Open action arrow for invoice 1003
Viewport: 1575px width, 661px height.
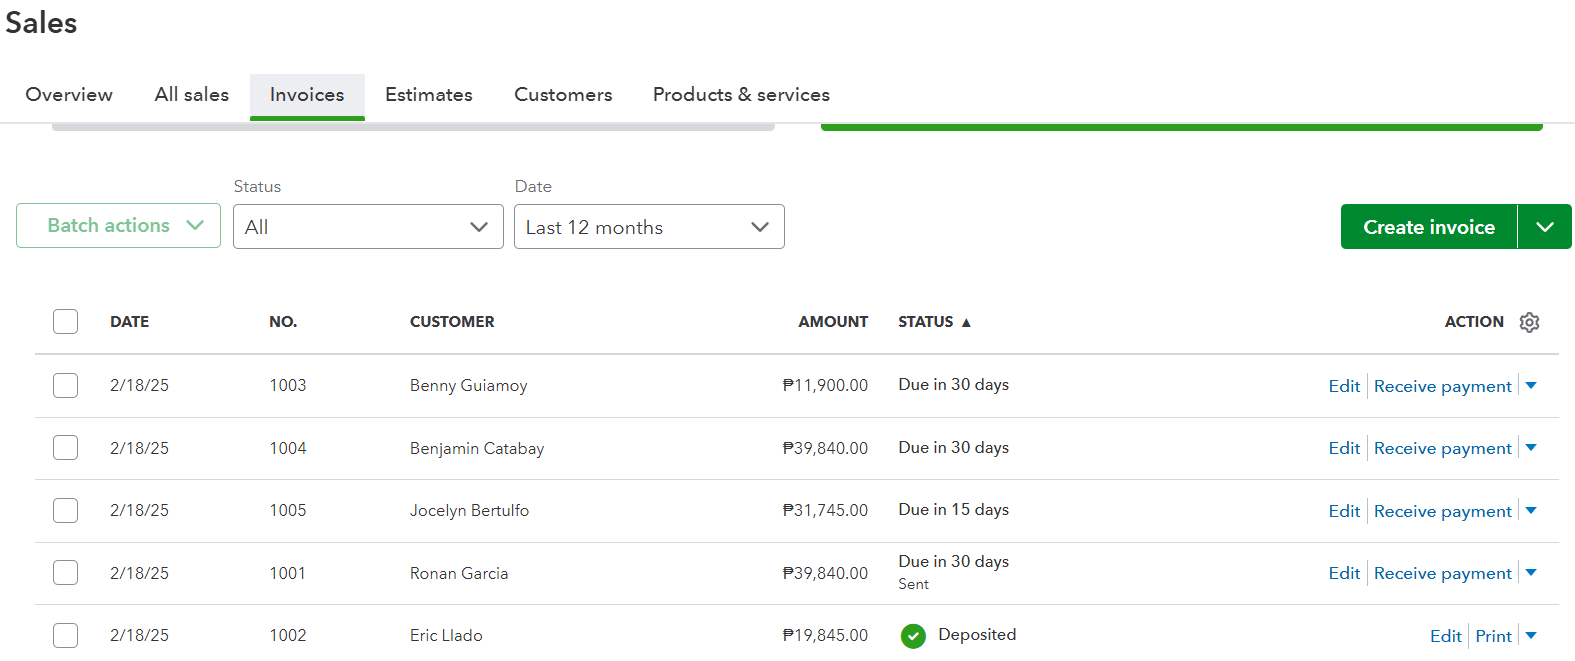(1531, 385)
